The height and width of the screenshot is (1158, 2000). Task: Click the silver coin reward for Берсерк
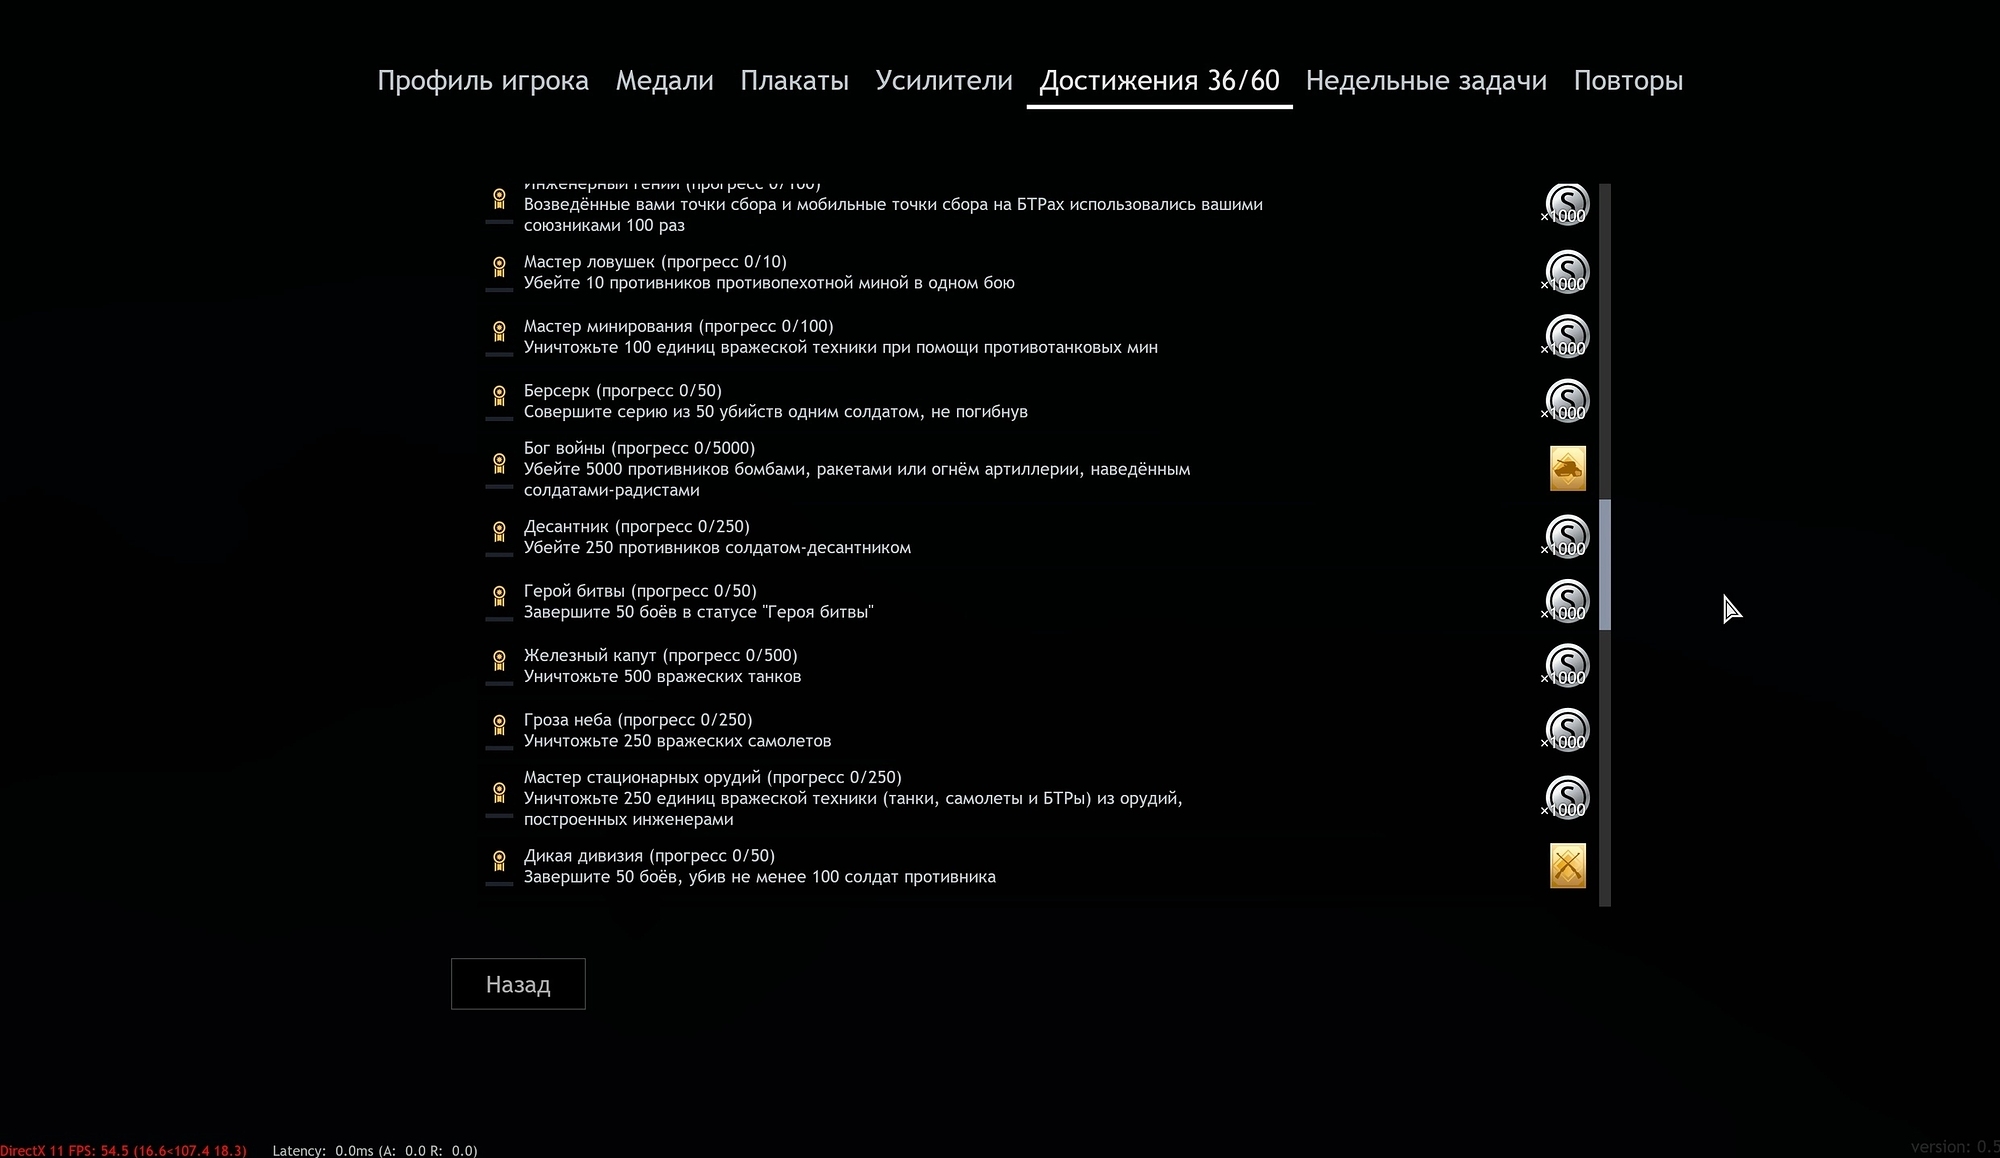pos(1566,401)
